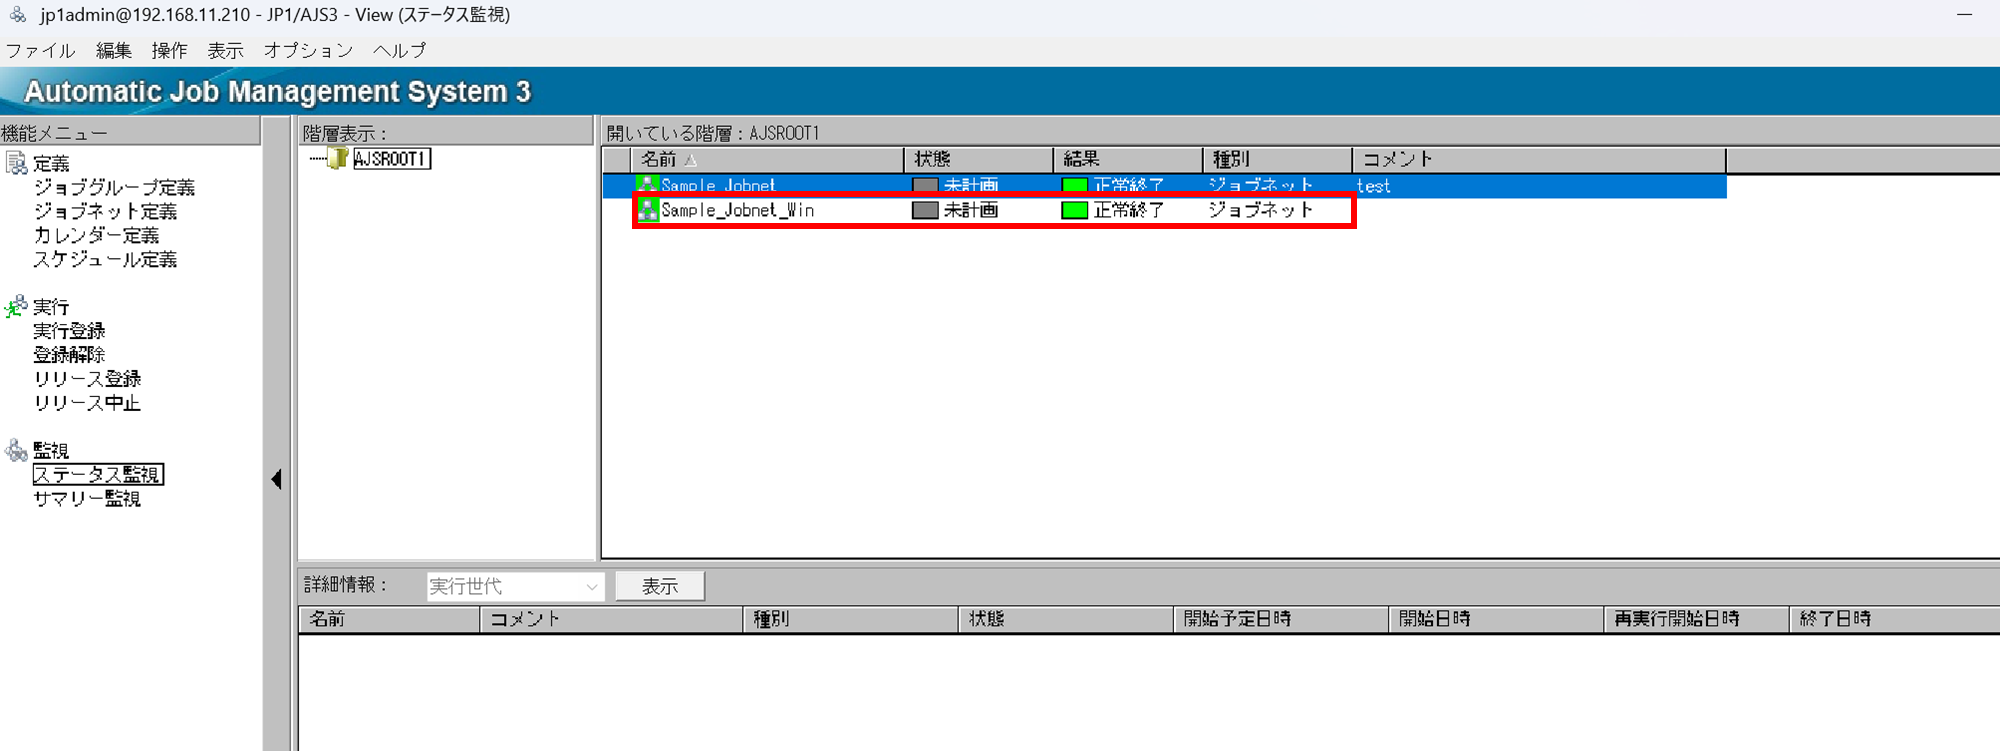Click green 正常終了 status square for Sample_Jobnet_Win
The width and height of the screenshot is (2000, 751).
point(1074,210)
